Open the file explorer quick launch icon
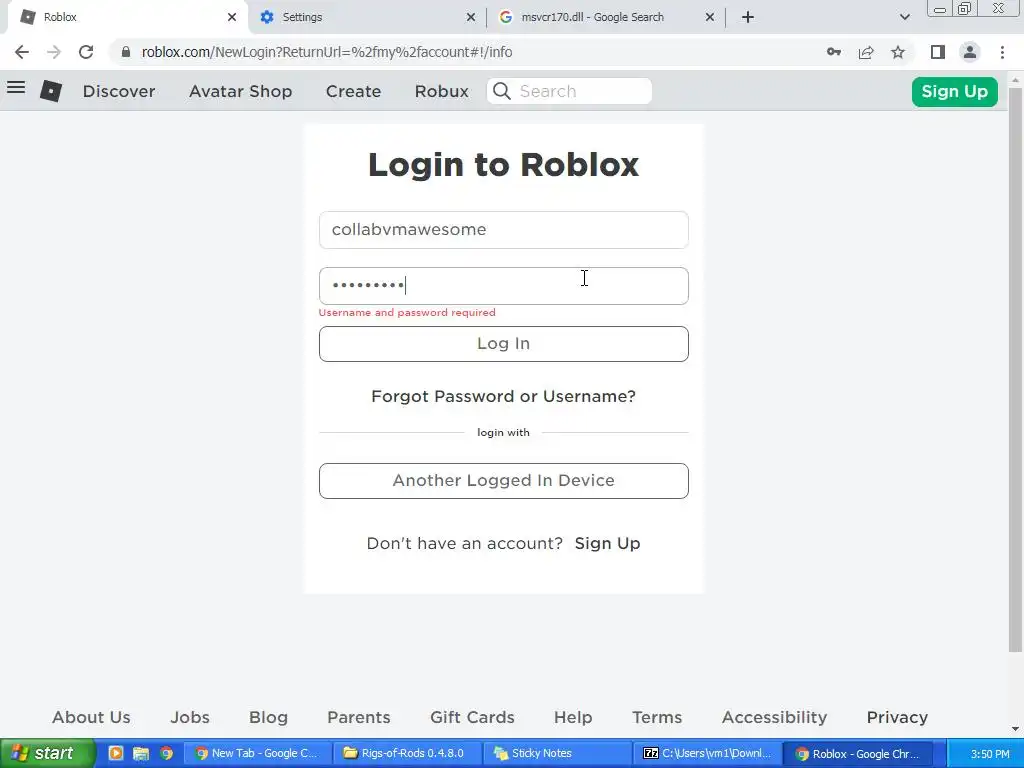Image resolution: width=1024 pixels, height=768 pixels. click(141, 754)
